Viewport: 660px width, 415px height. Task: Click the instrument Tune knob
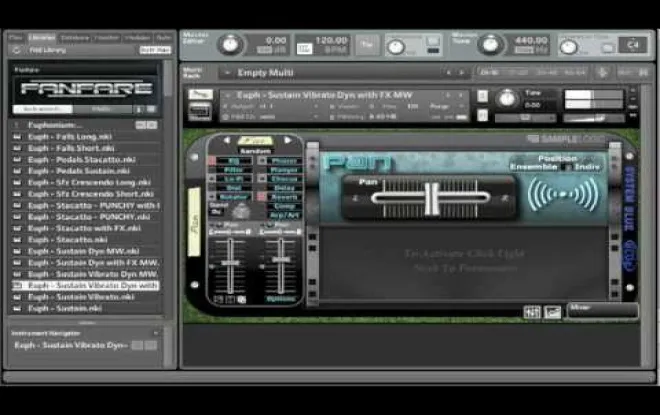507,99
